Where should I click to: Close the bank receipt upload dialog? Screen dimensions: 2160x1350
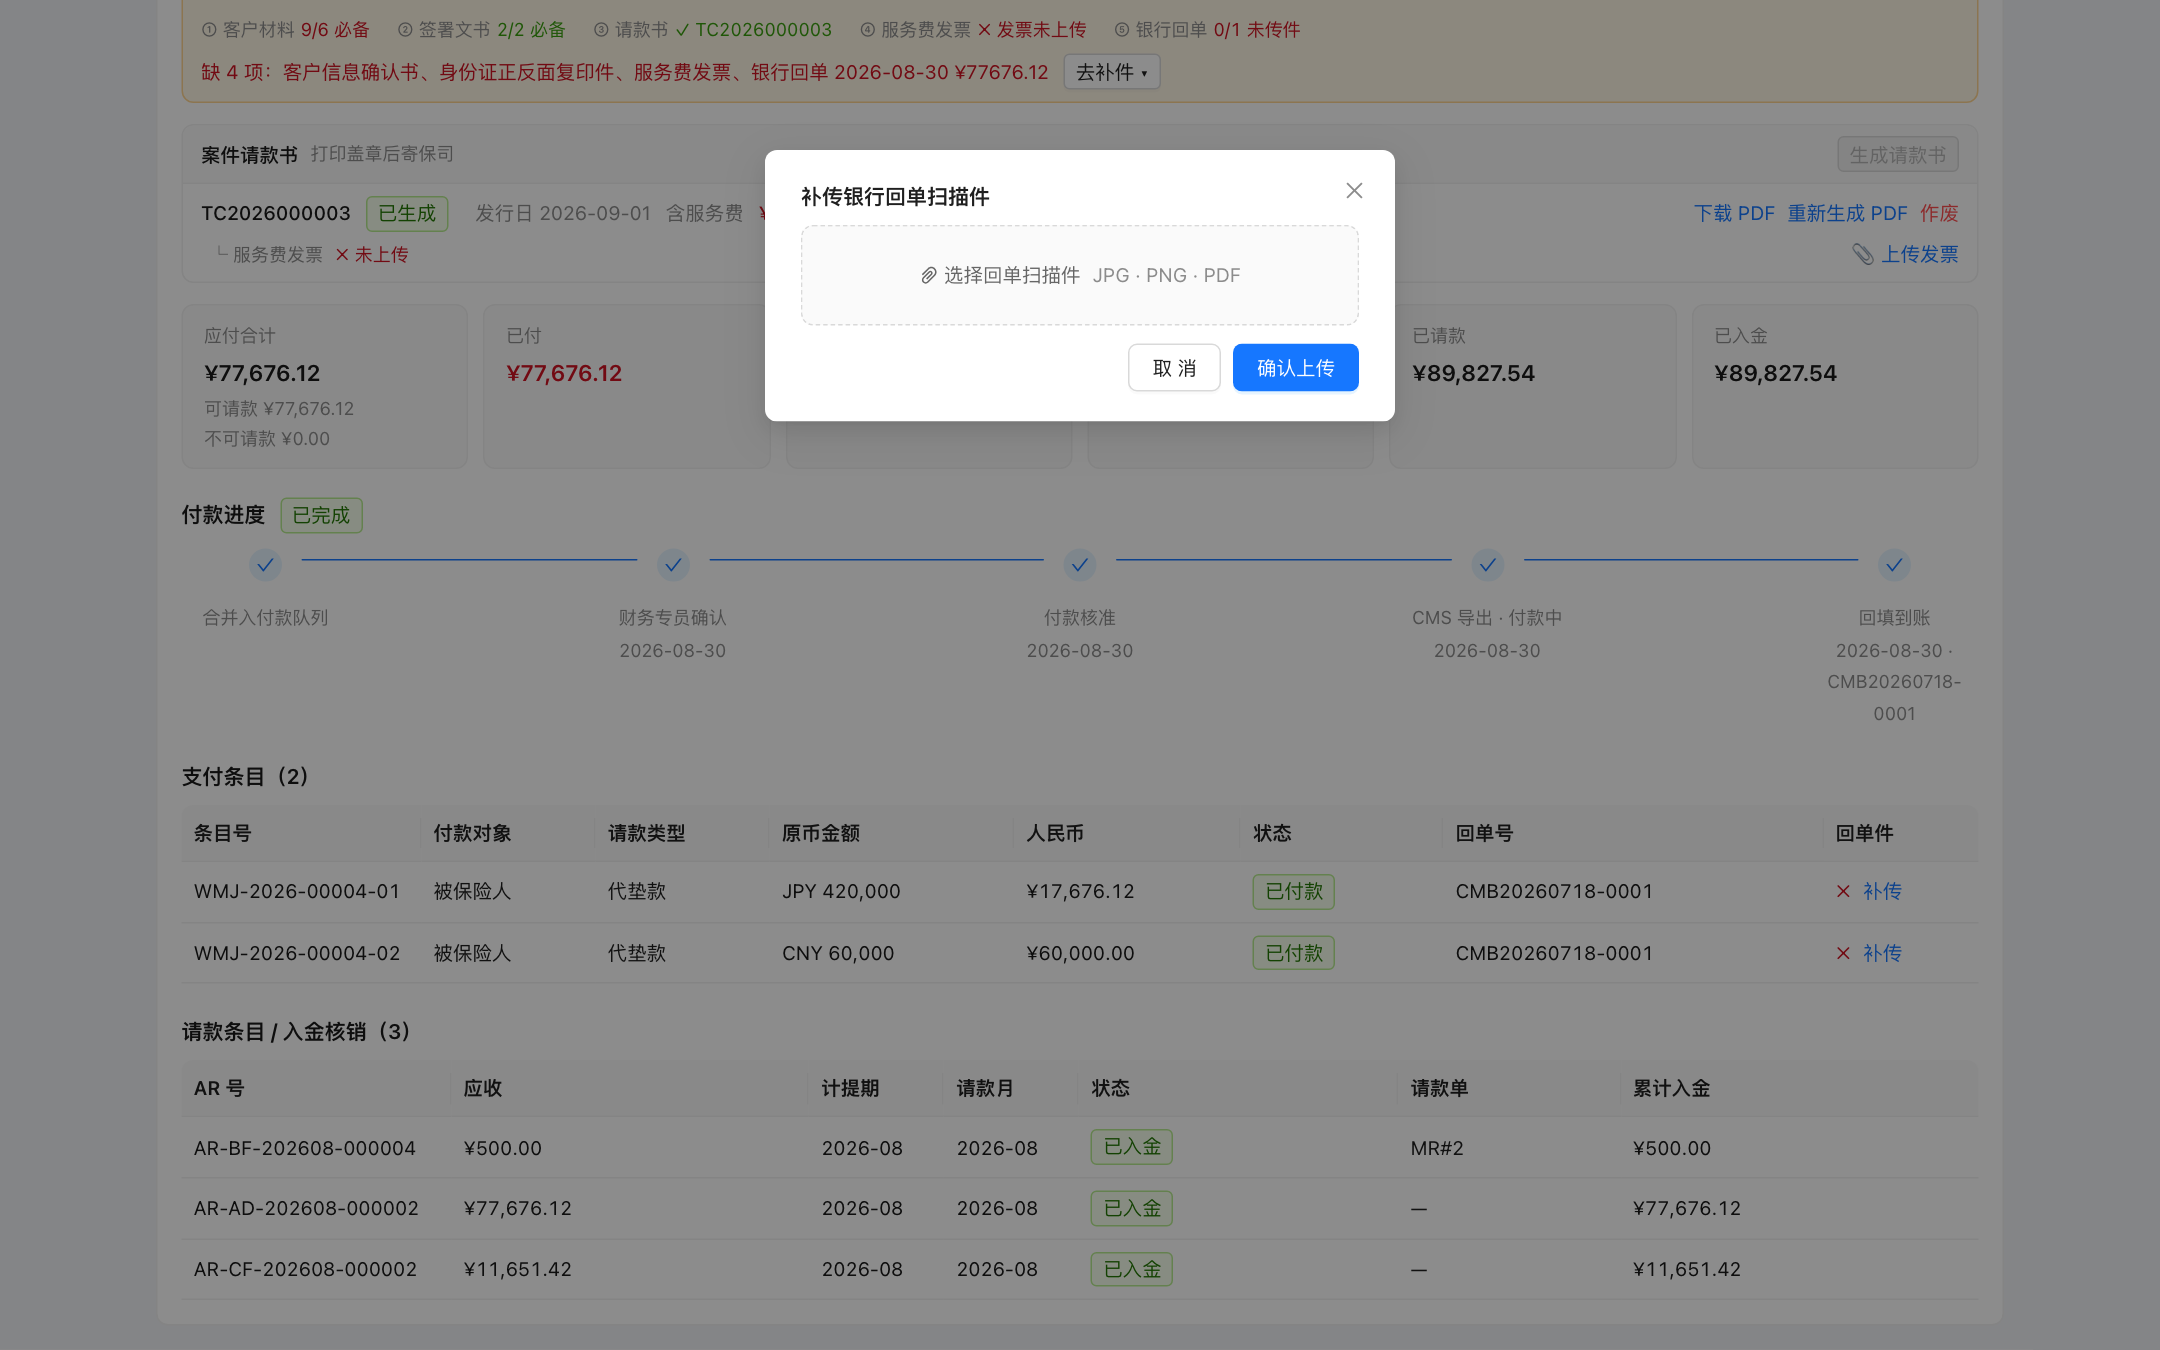(x=1354, y=190)
